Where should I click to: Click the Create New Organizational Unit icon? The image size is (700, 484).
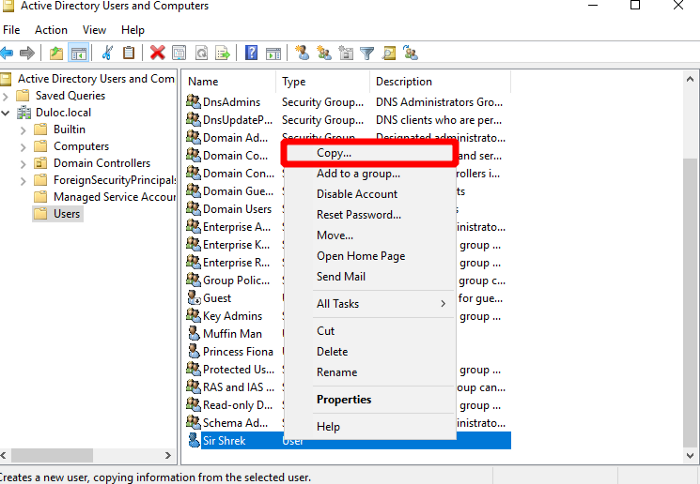coord(346,53)
